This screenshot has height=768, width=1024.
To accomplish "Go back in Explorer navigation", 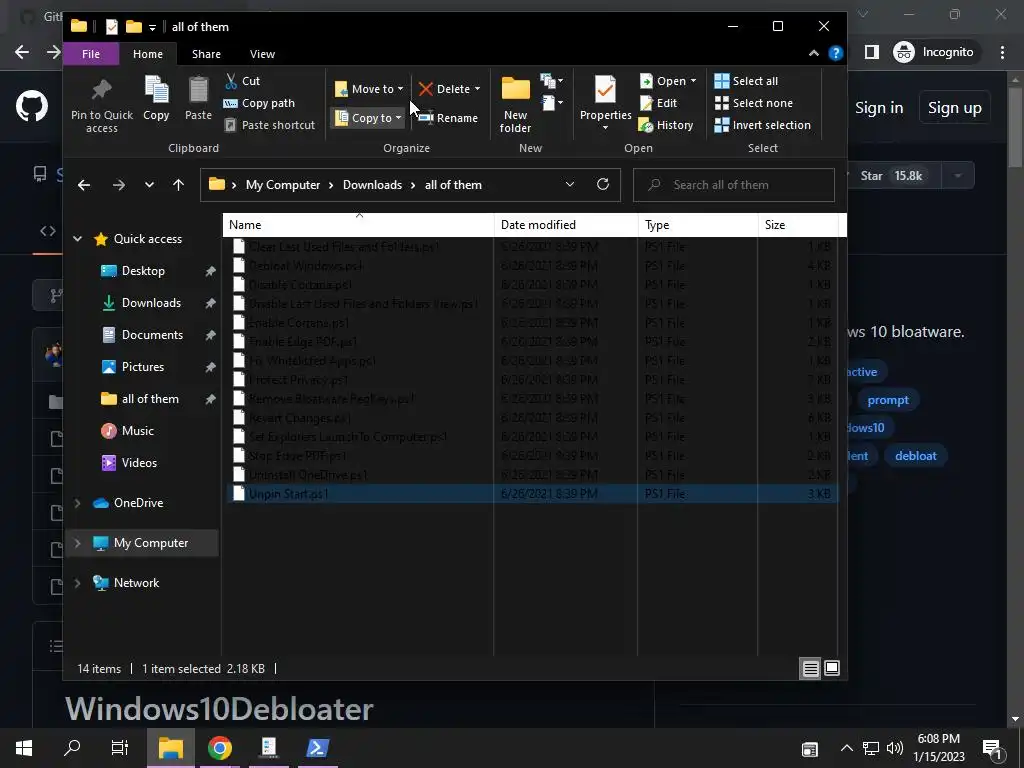I will click(84, 185).
